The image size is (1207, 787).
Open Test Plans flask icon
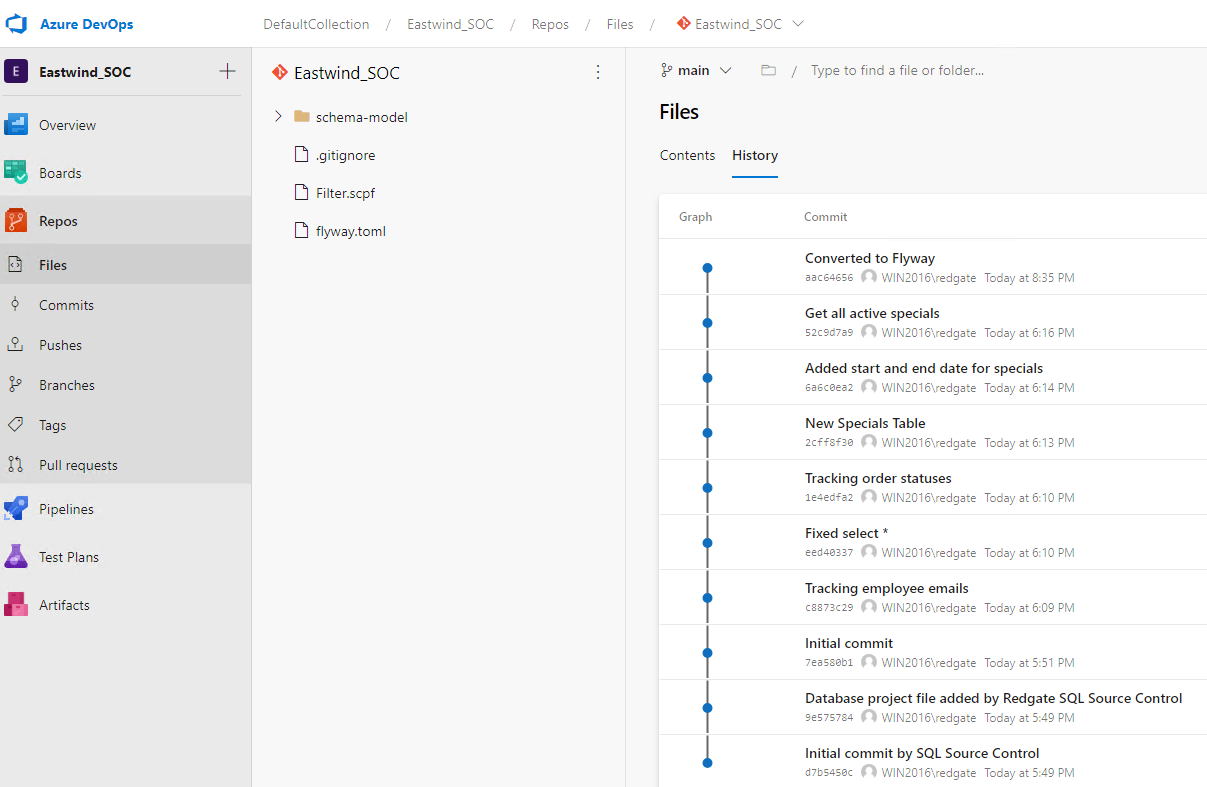tap(16, 557)
